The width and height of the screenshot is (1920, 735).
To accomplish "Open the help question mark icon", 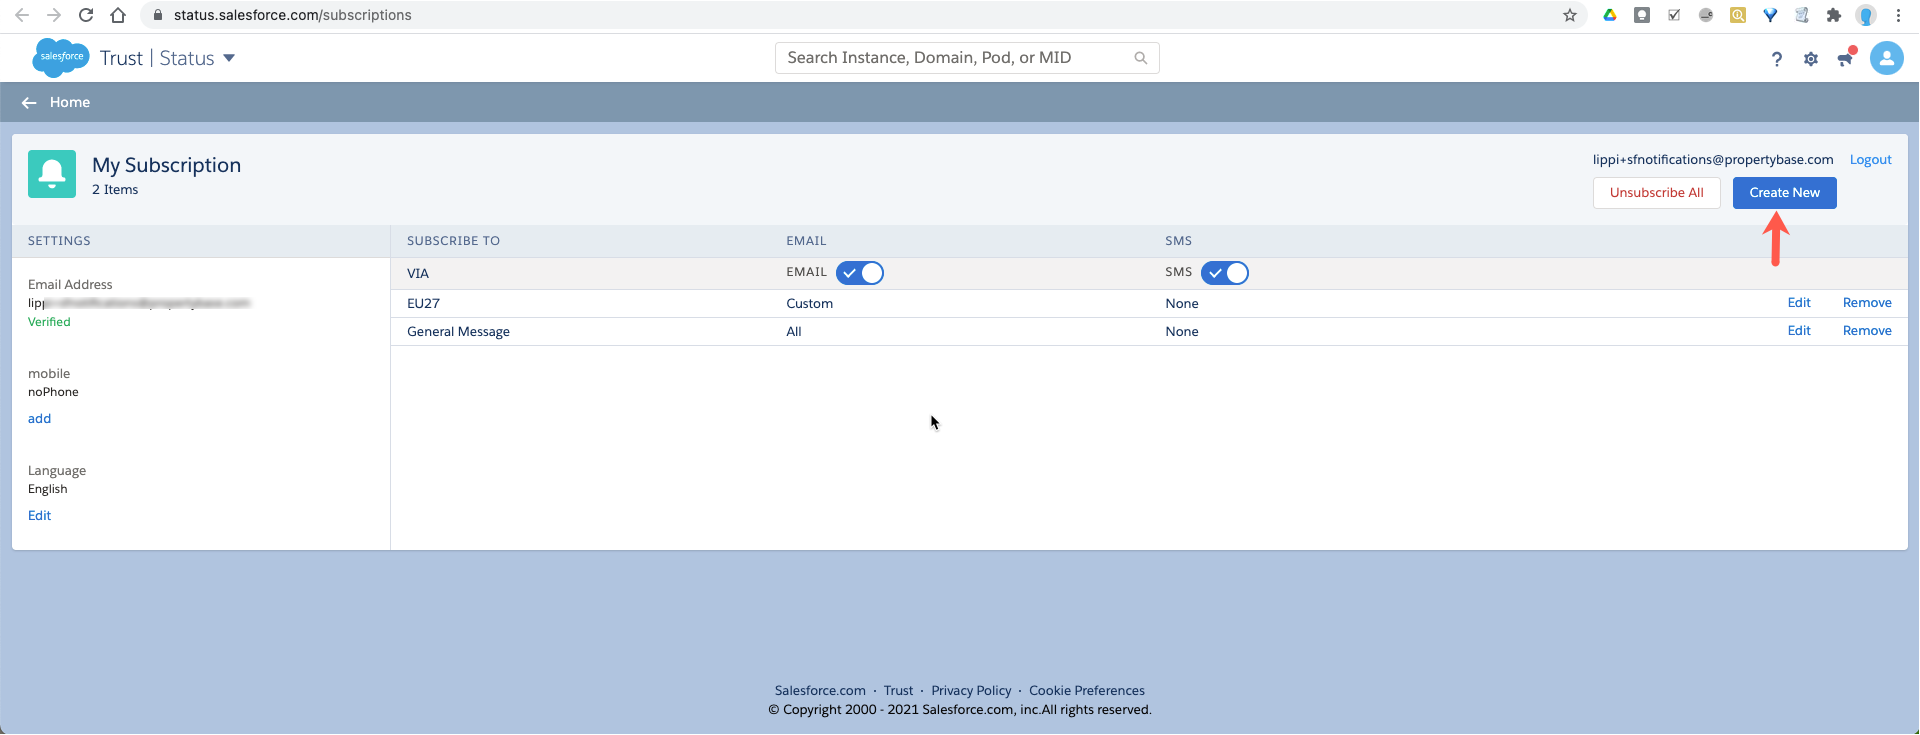I will pos(1777,59).
